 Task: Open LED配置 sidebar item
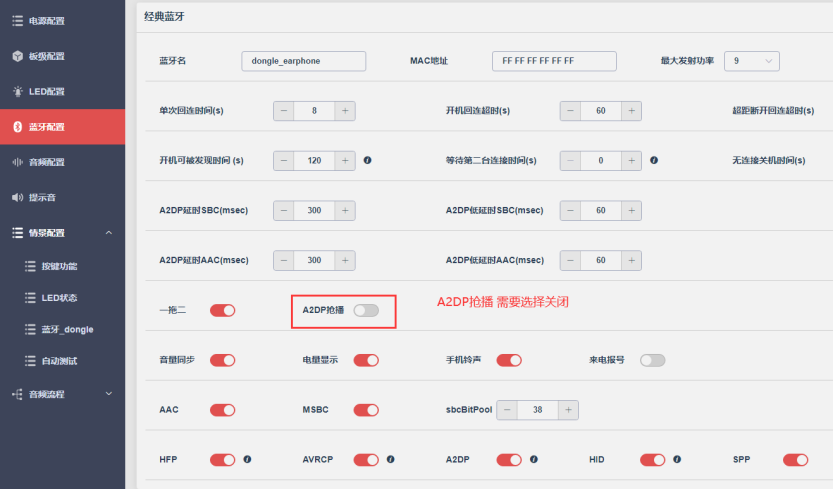coord(62,91)
